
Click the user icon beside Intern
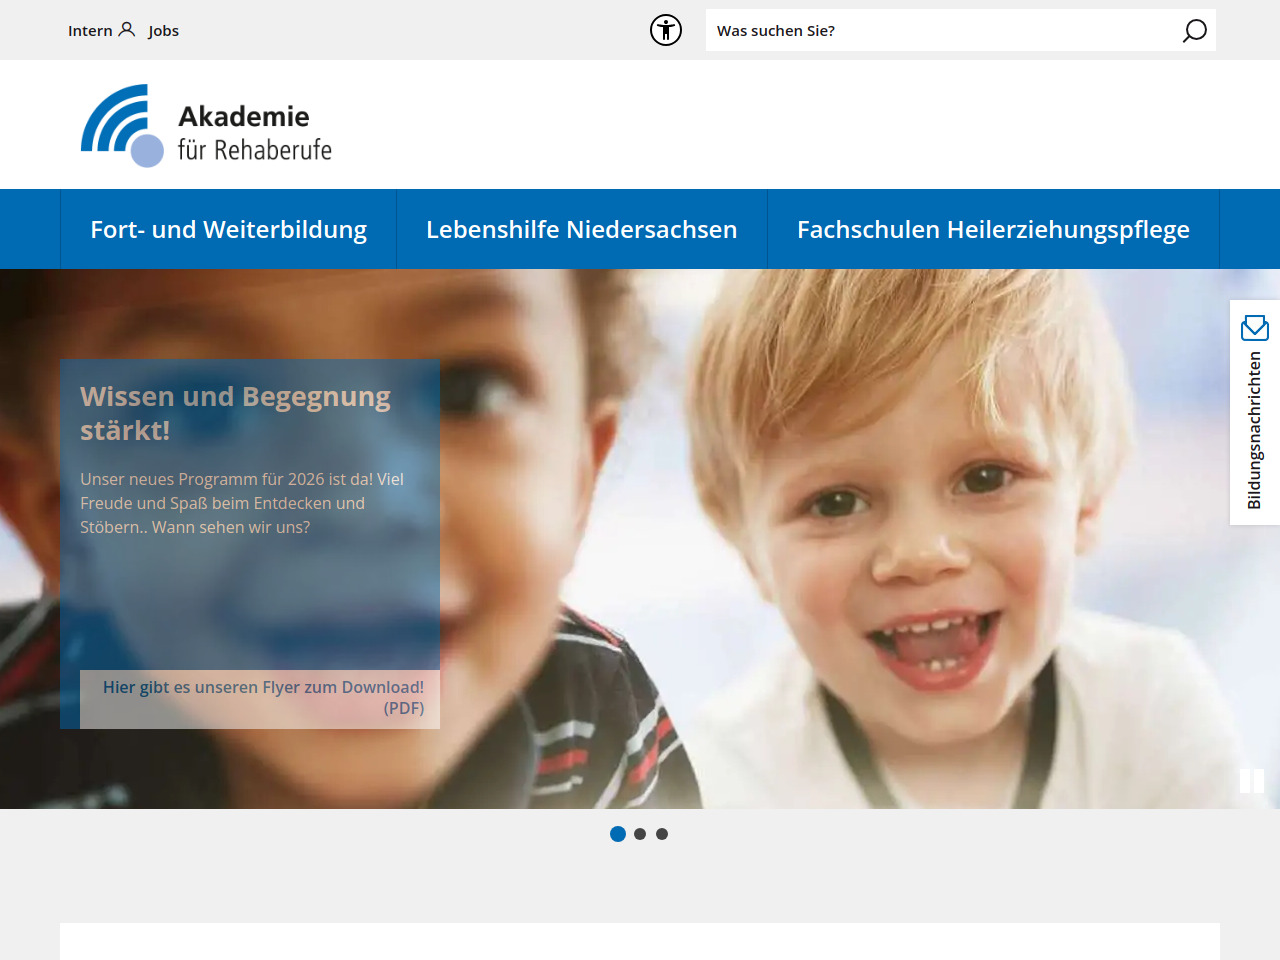coord(127,30)
